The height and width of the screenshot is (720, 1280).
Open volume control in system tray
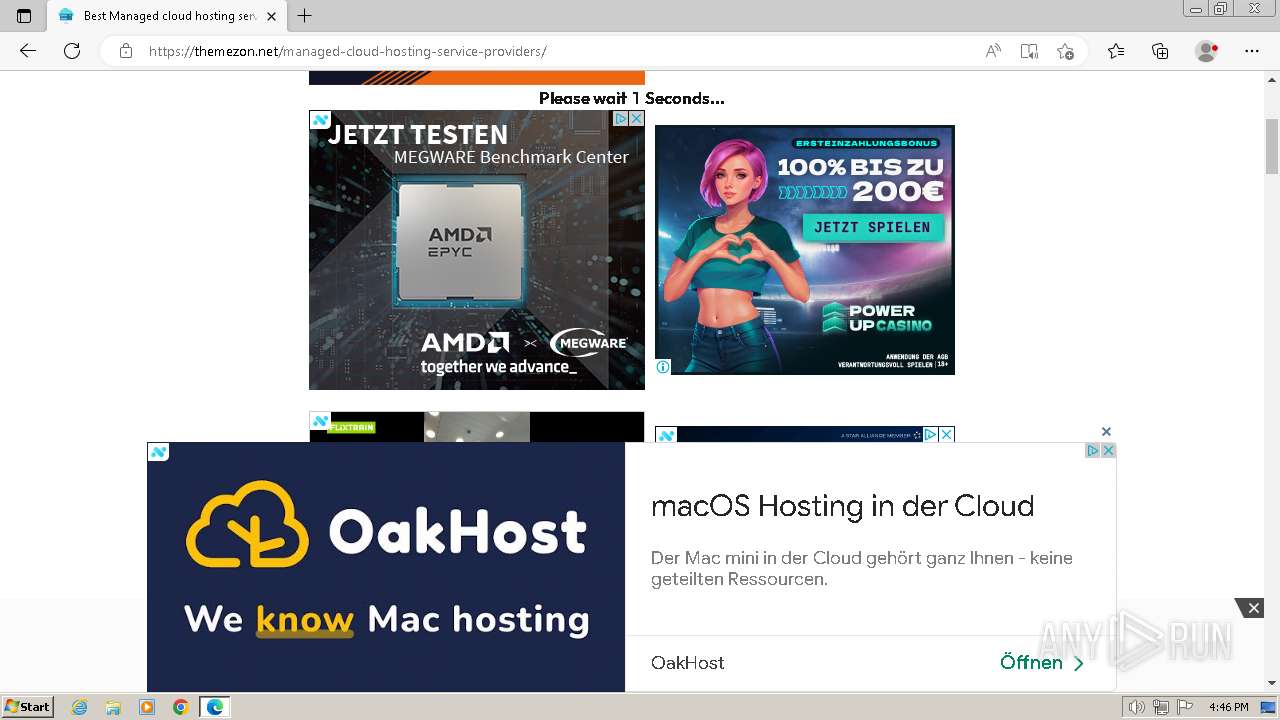[x=1137, y=707]
